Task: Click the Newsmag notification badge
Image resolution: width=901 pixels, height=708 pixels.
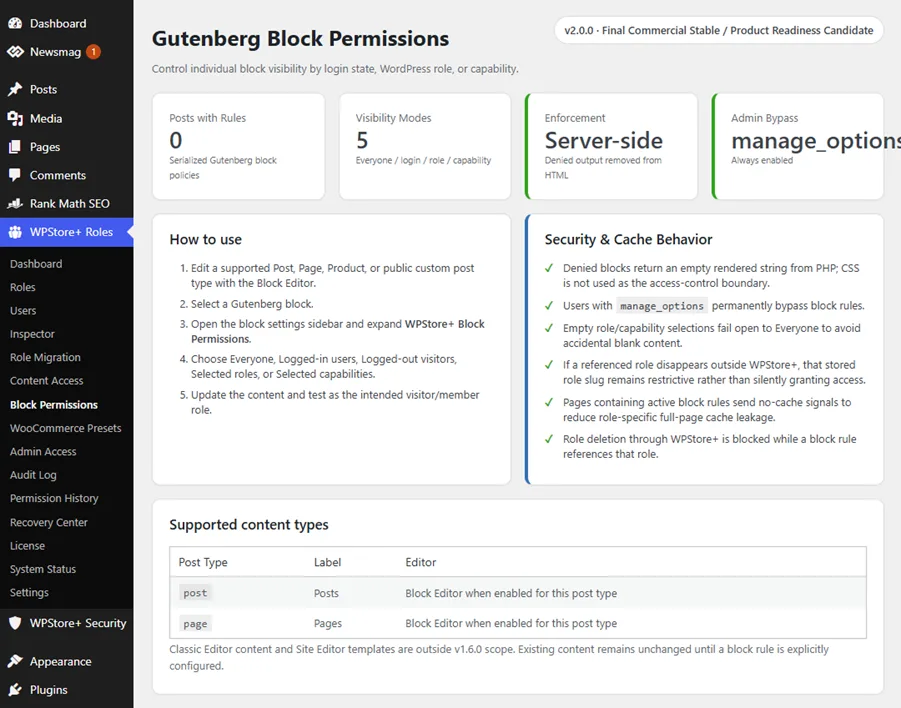Action: (93, 52)
